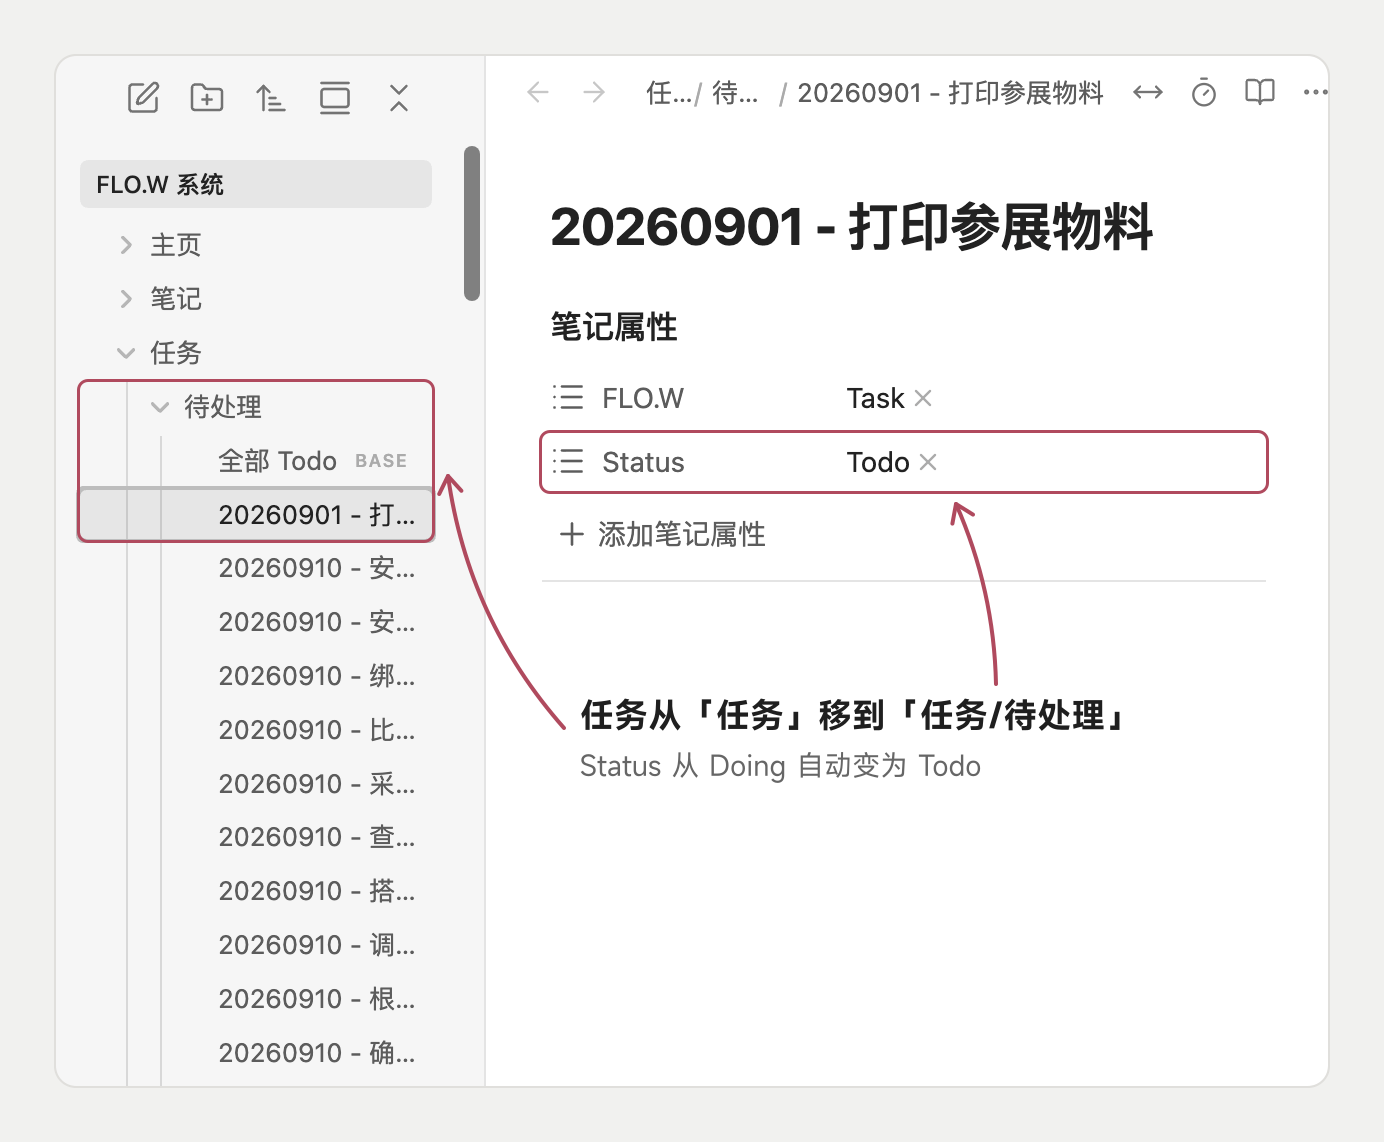The image size is (1384, 1142).
Task: Open more options three-dot menu
Action: pyautogui.click(x=1315, y=93)
